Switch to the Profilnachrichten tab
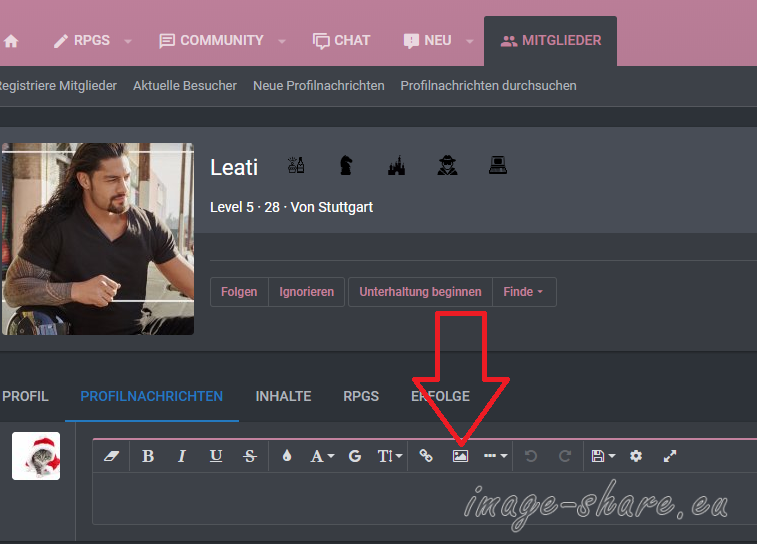 point(152,396)
